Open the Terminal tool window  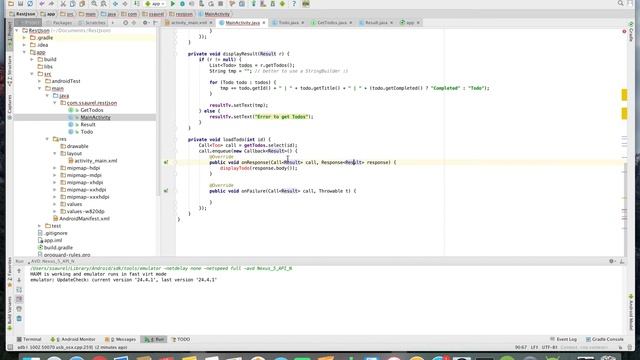(x=29, y=339)
